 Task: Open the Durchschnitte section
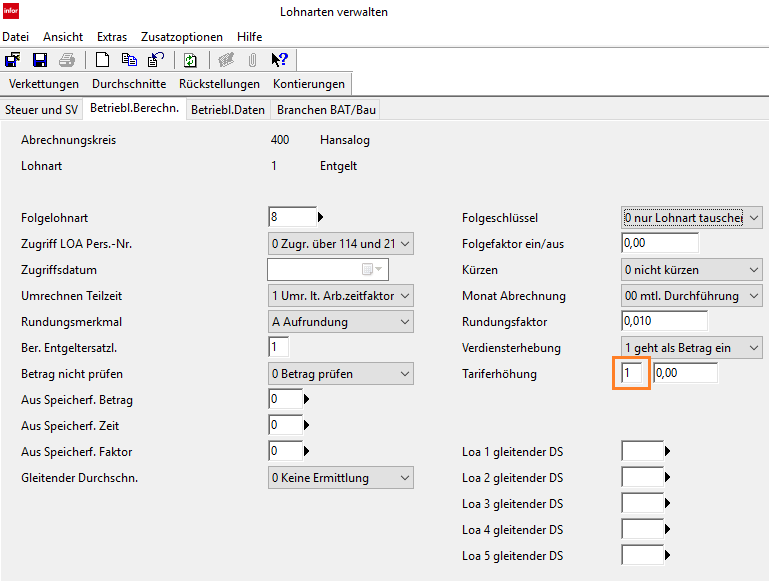129,84
